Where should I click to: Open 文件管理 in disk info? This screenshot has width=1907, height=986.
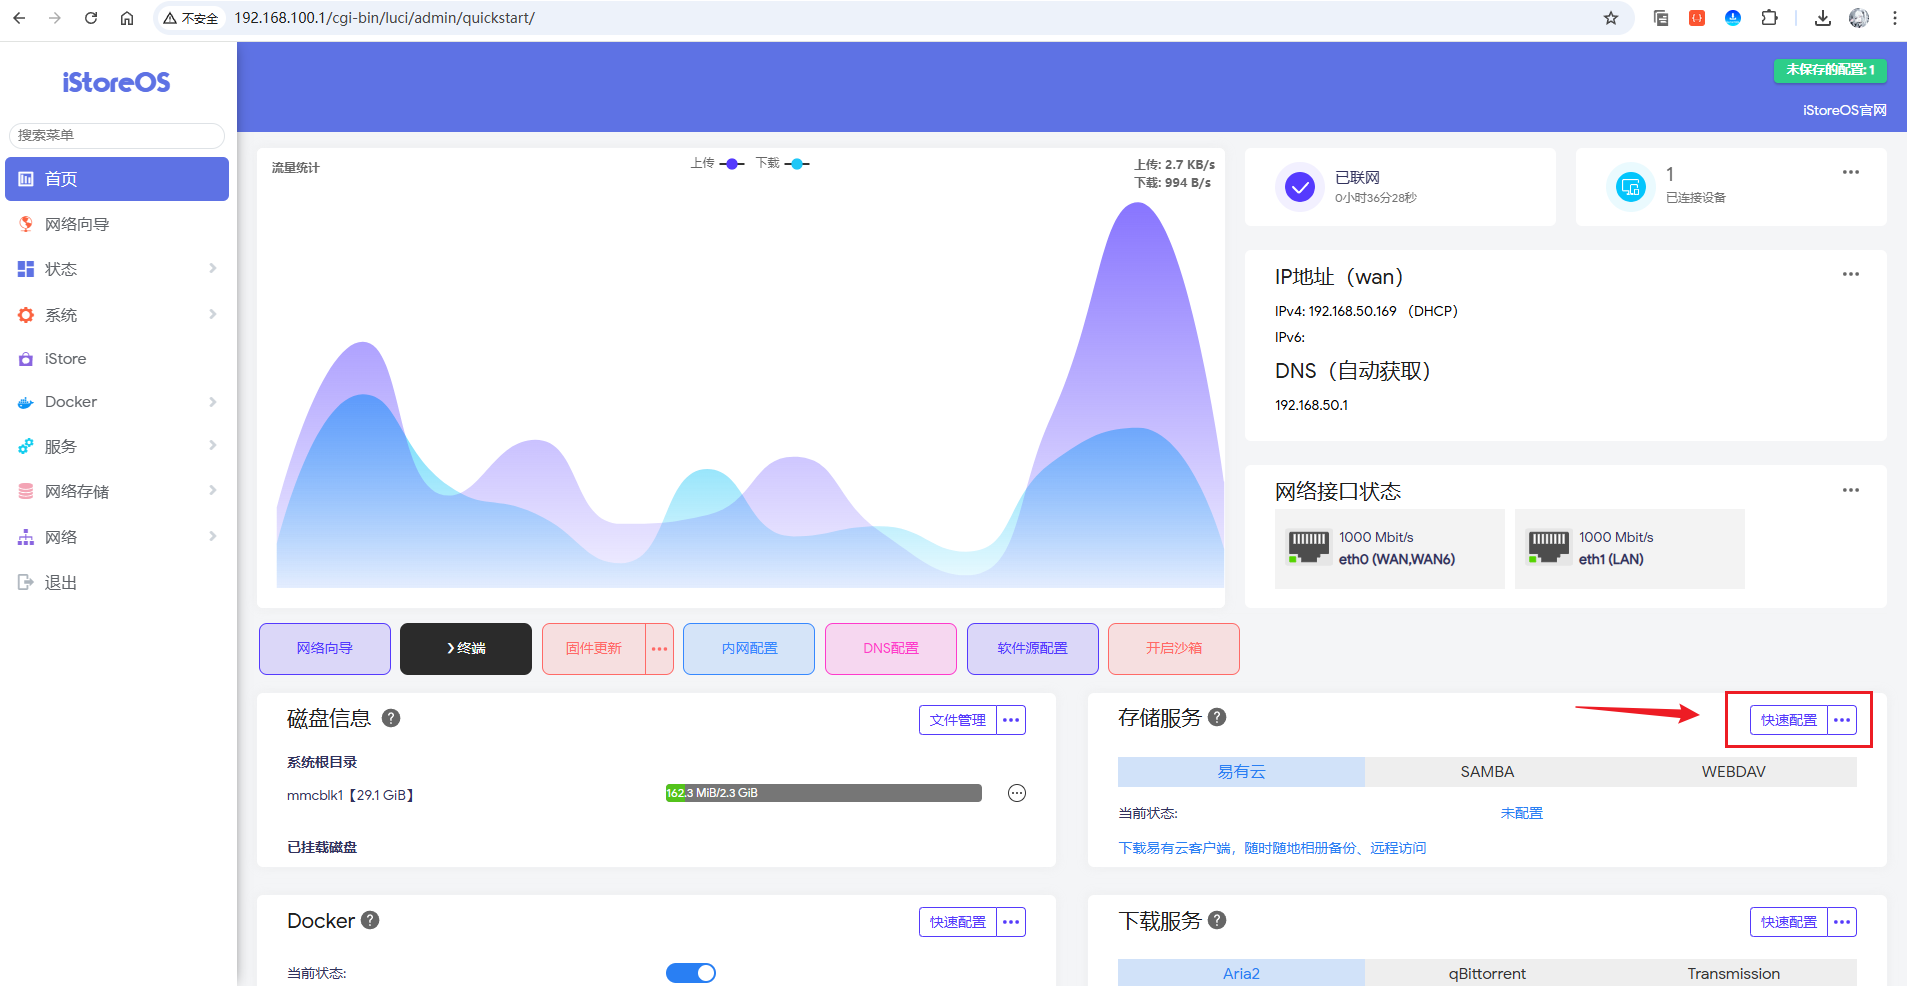click(x=958, y=720)
